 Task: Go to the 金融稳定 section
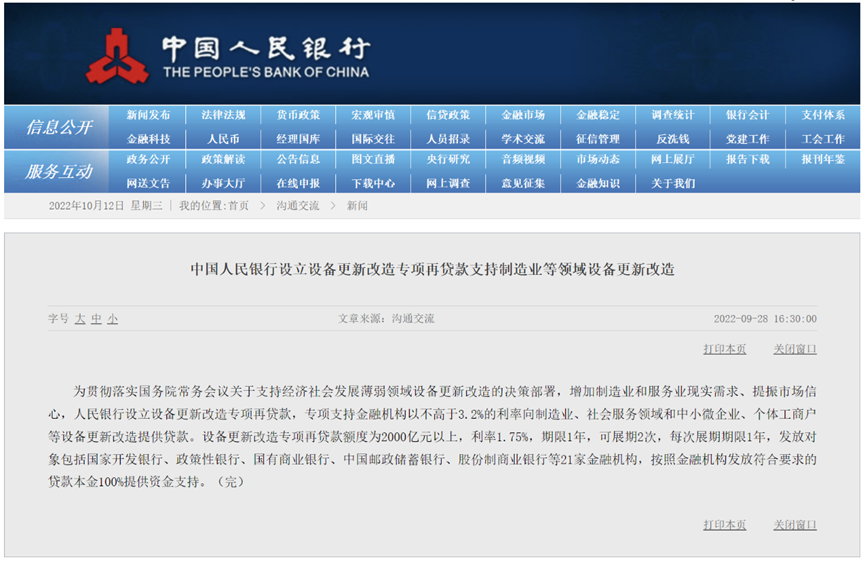click(598, 115)
